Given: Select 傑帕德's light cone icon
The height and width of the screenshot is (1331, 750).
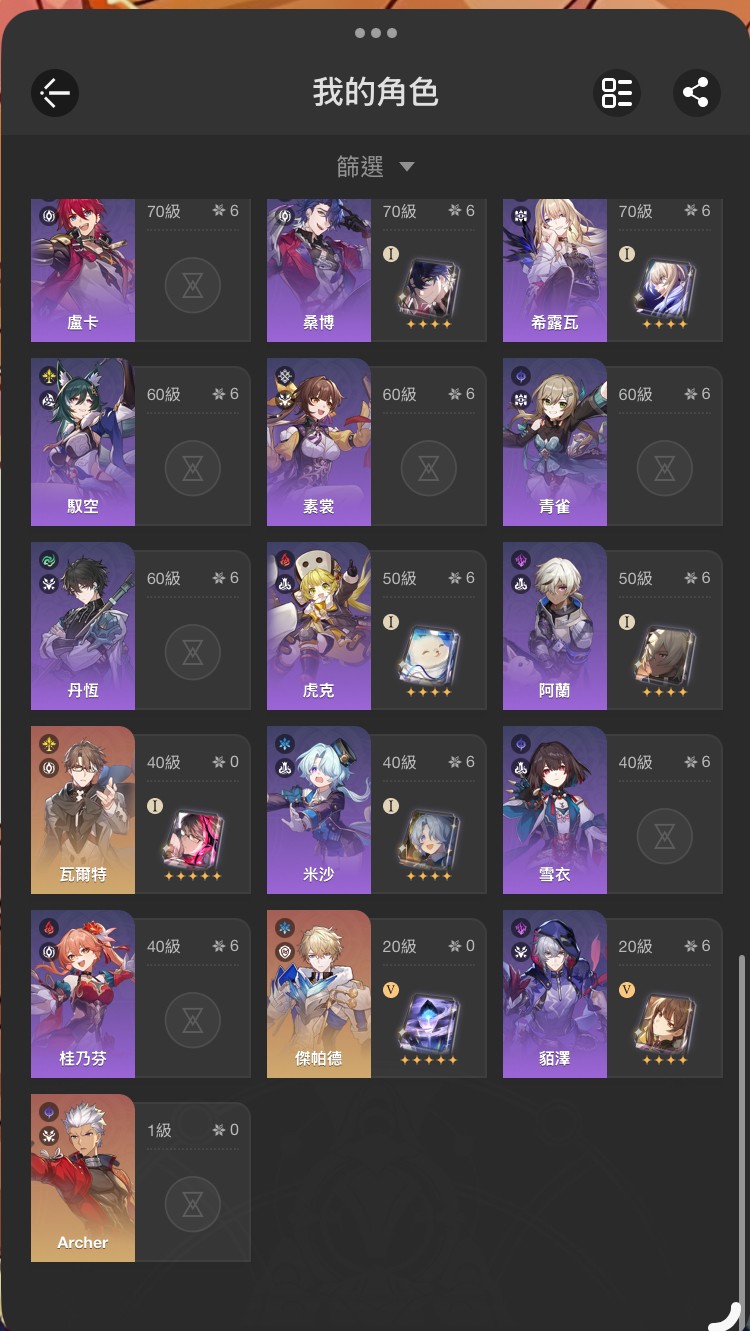Looking at the screenshot, I should [429, 1021].
